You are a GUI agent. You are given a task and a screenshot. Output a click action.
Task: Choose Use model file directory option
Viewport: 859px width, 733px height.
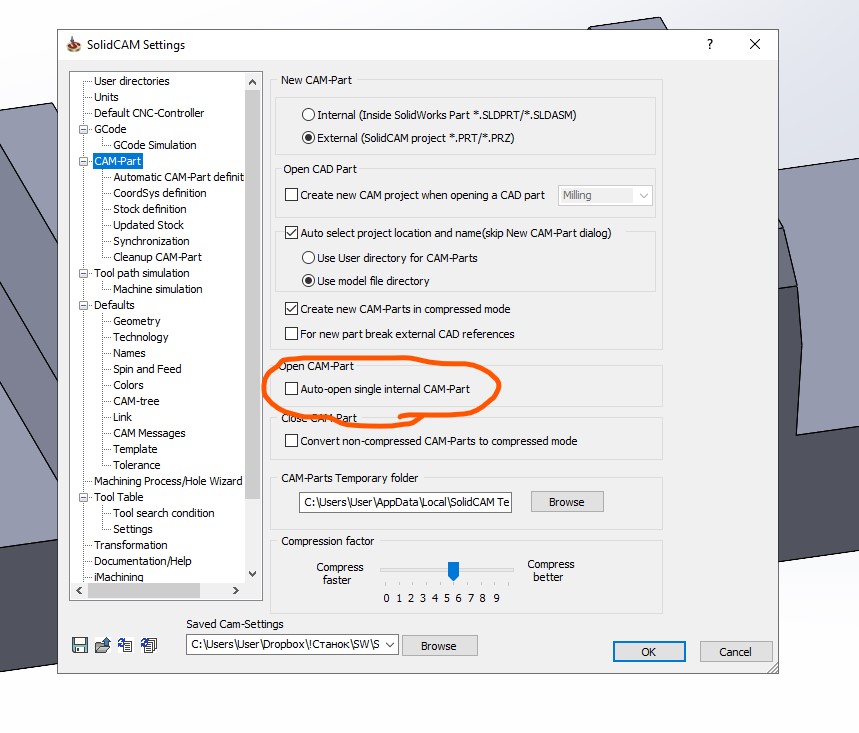308,280
